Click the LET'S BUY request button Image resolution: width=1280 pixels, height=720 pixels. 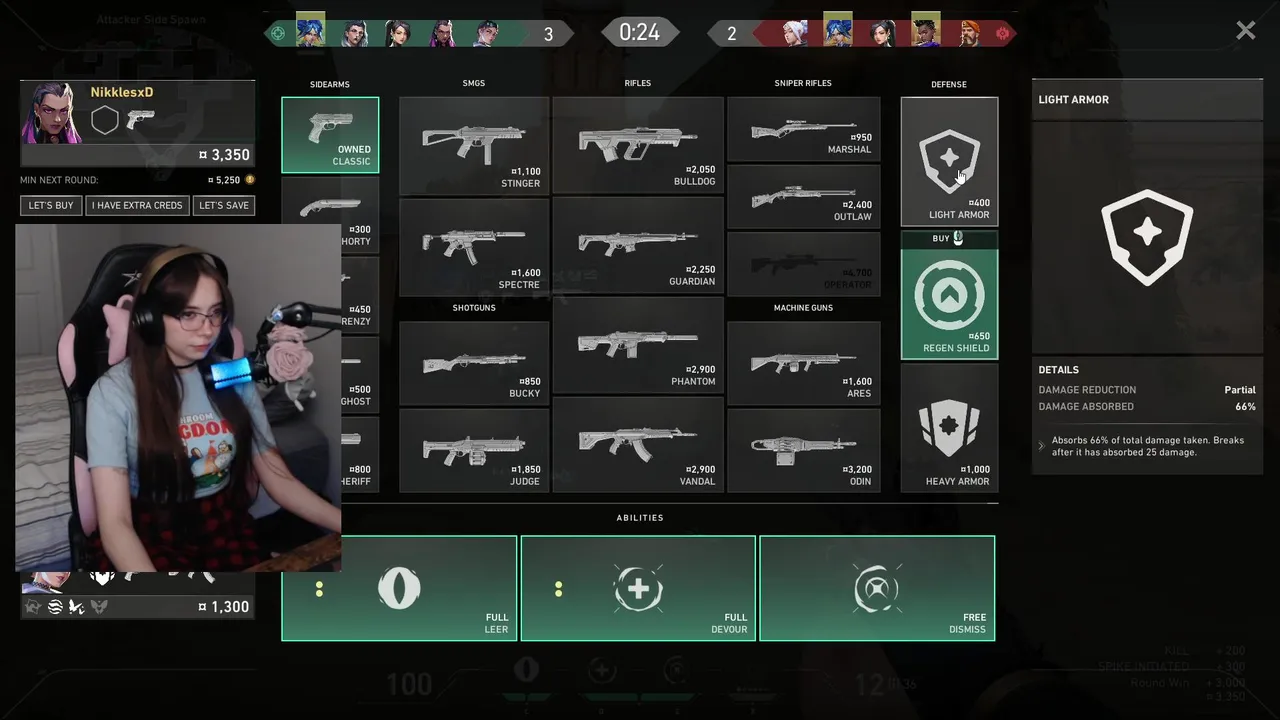point(51,205)
